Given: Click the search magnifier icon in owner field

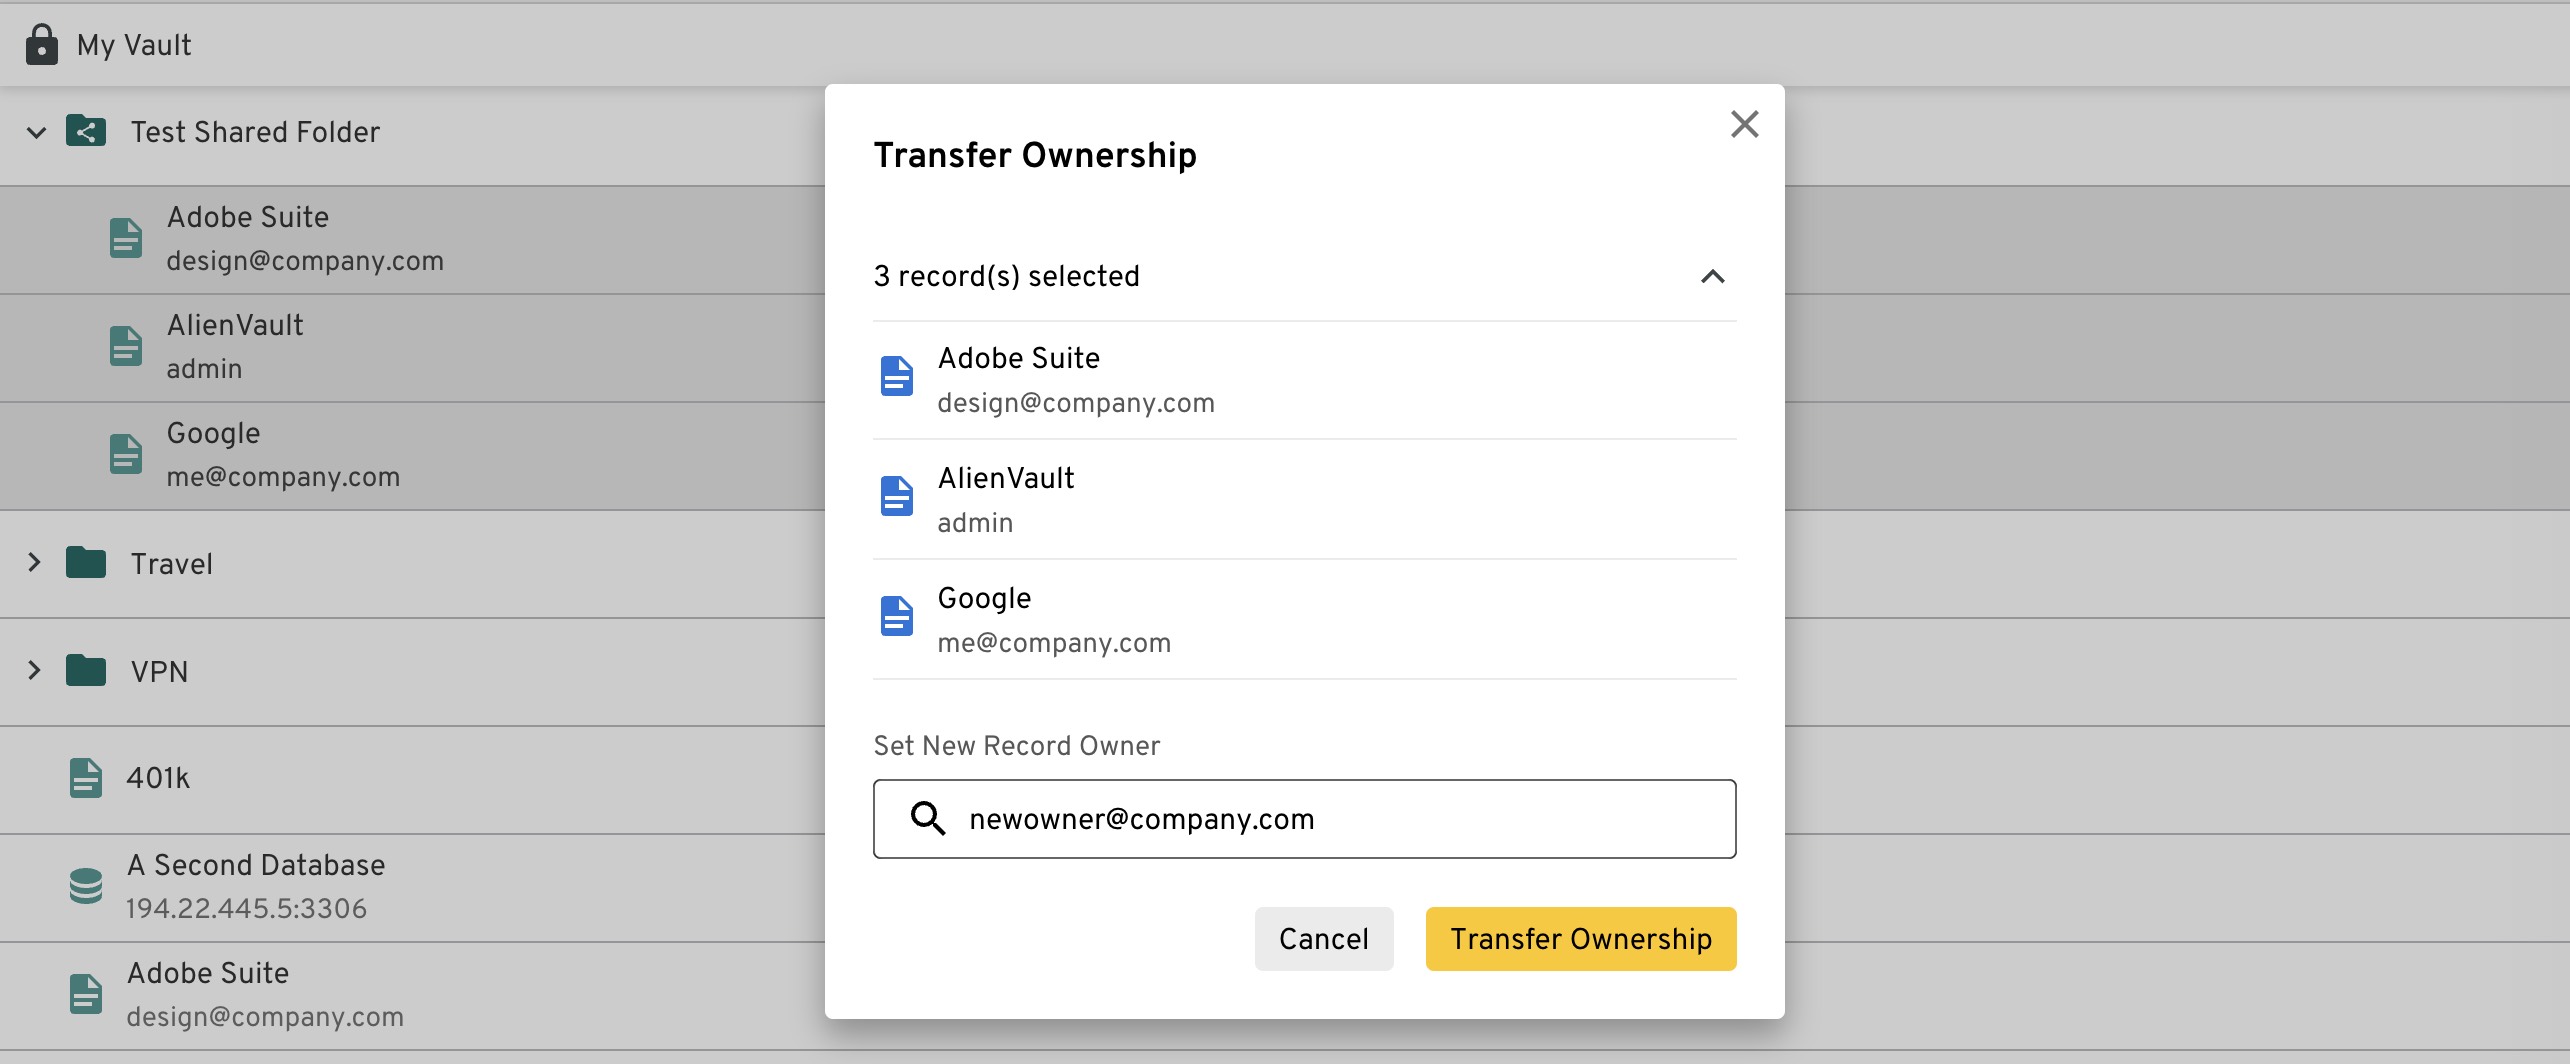Looking at the screenshot, I should 928,819.
